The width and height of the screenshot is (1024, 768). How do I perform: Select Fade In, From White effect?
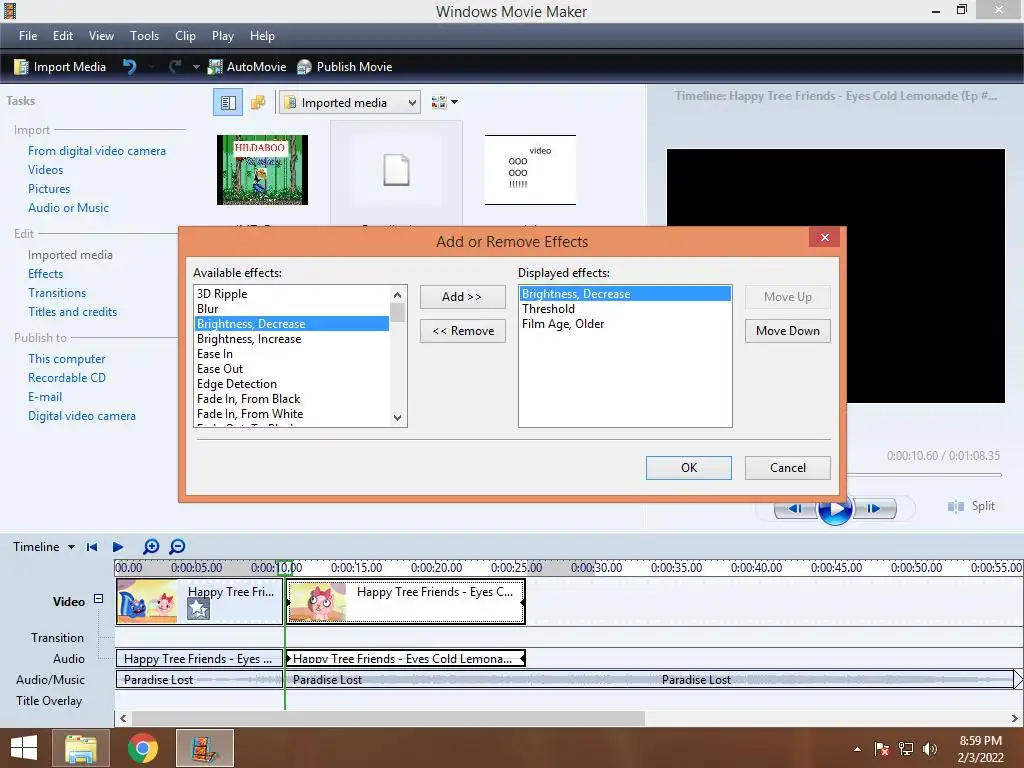click(291, 414)
